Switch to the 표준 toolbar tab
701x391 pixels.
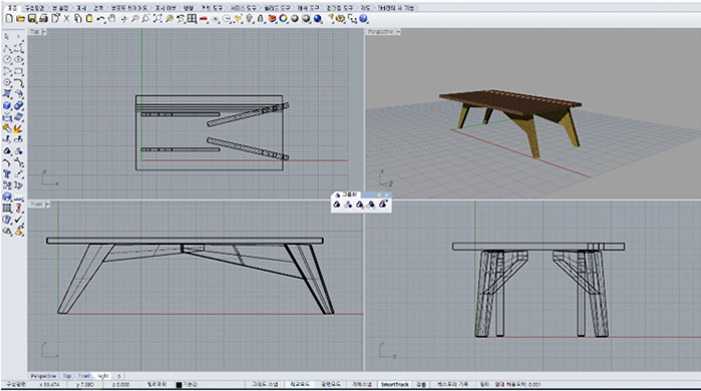pos(12,8)
